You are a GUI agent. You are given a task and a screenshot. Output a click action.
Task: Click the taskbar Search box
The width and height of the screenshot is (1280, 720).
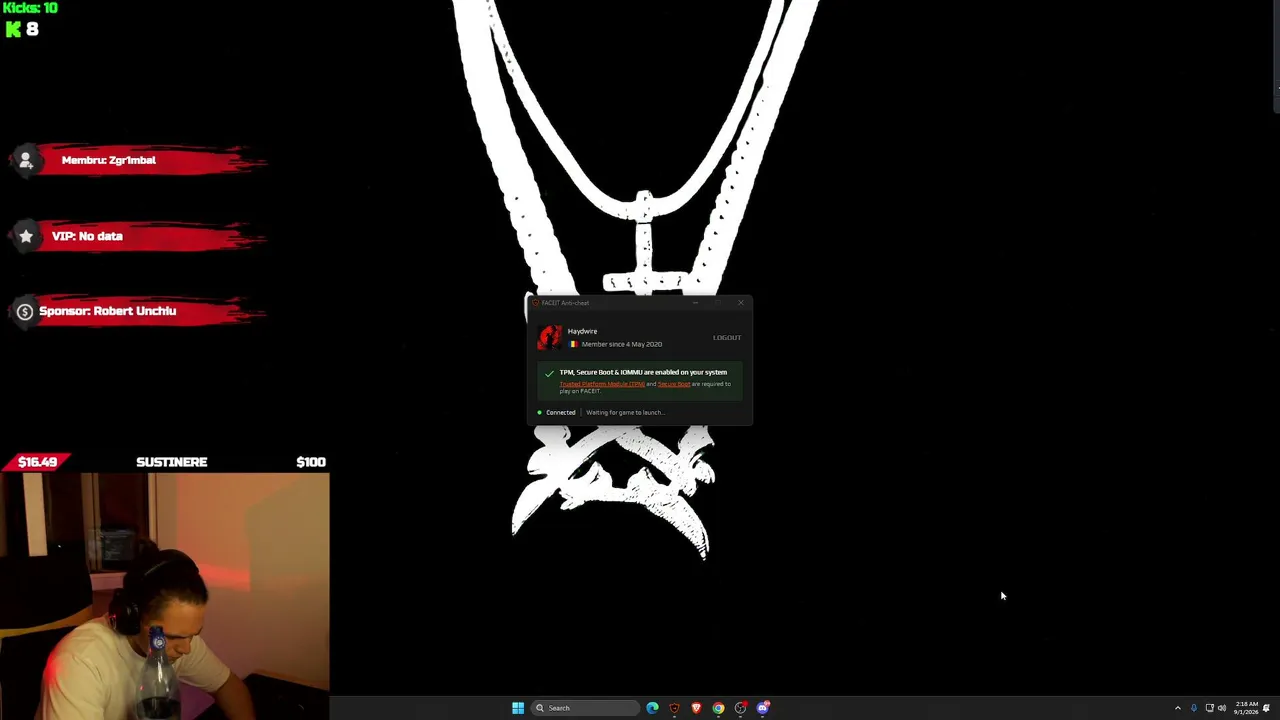click(x=586, y=708)
